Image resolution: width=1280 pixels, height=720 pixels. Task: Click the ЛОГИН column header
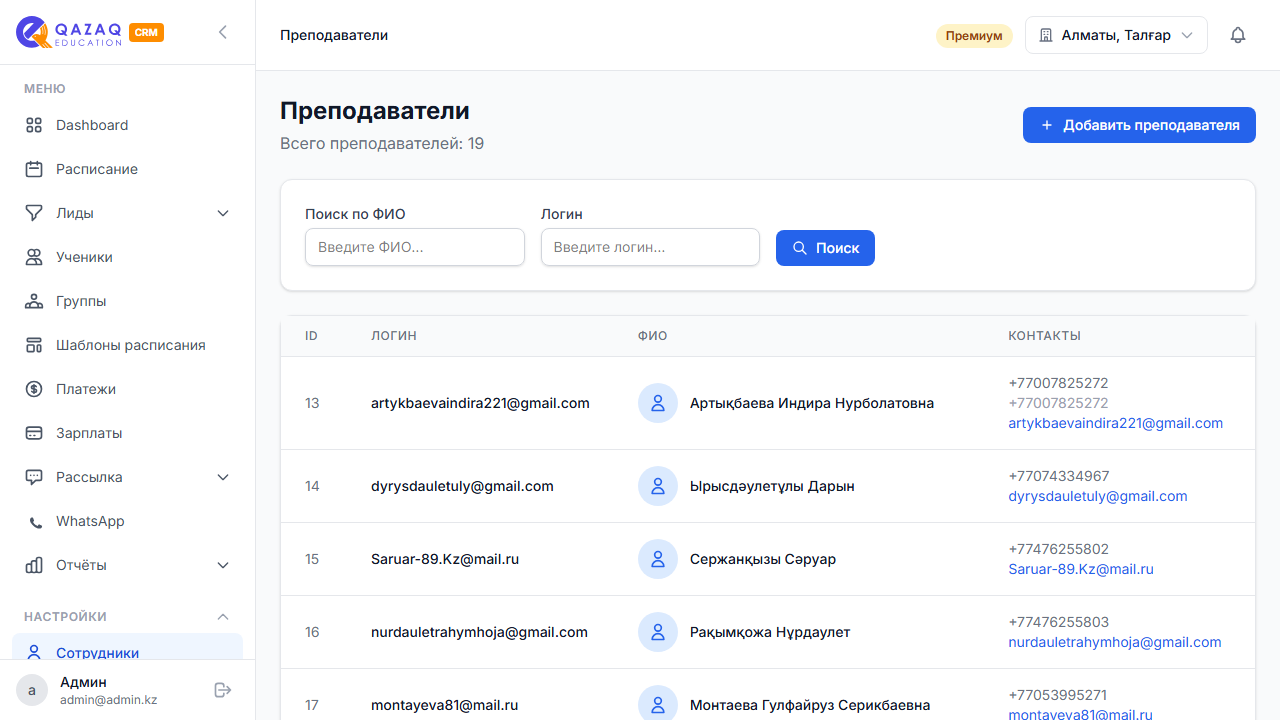pos(393,336)
